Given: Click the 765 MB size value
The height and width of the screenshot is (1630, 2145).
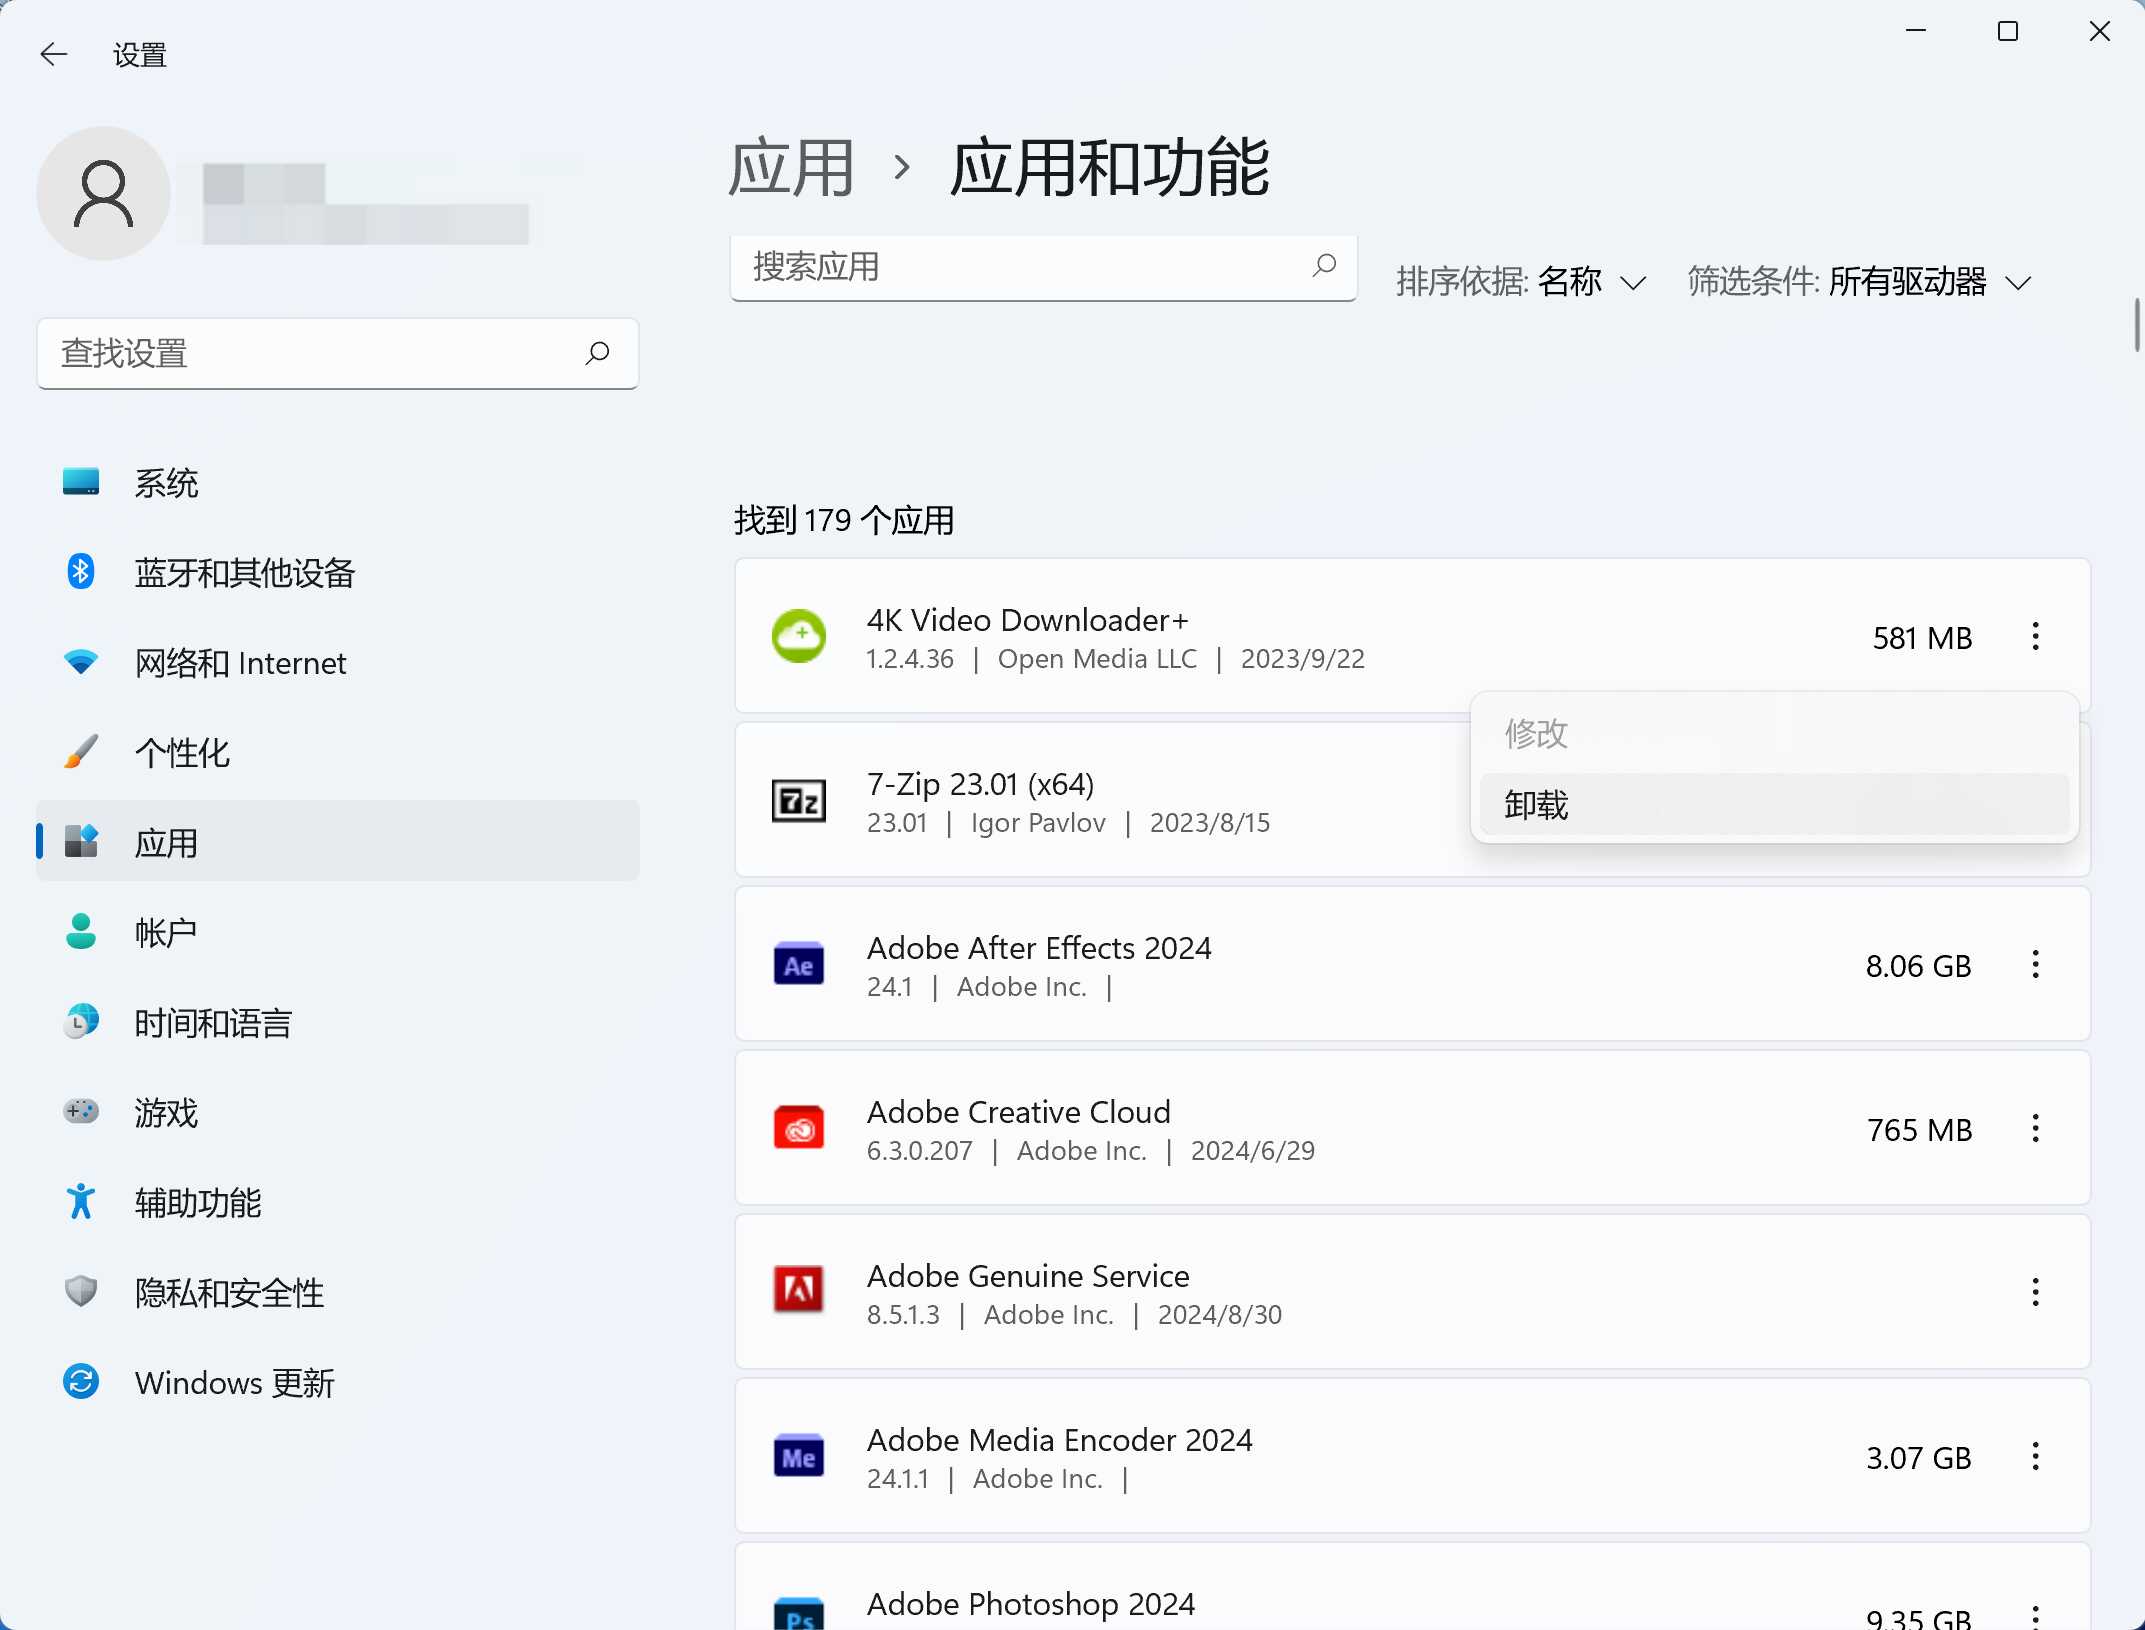Looking at the screenshot, I should [x=1919, y=1130].
